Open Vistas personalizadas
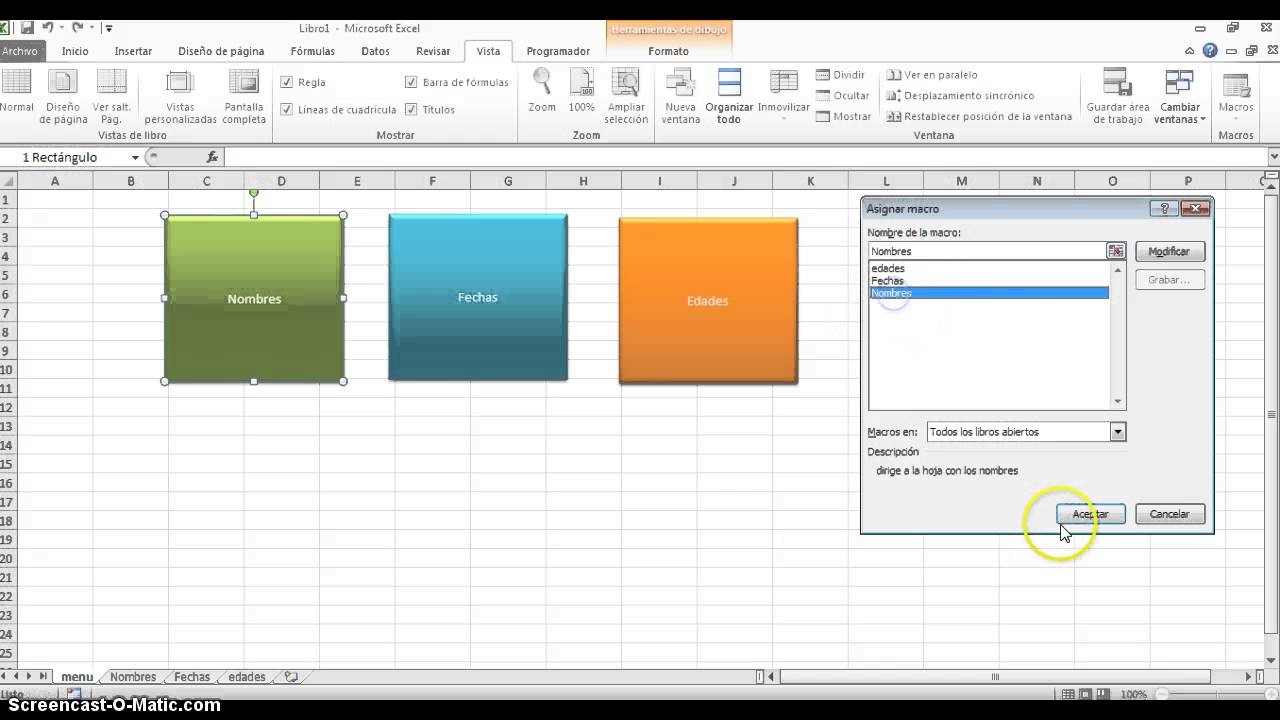Screen dimensions: 1280x720 [x=180, y=97]
